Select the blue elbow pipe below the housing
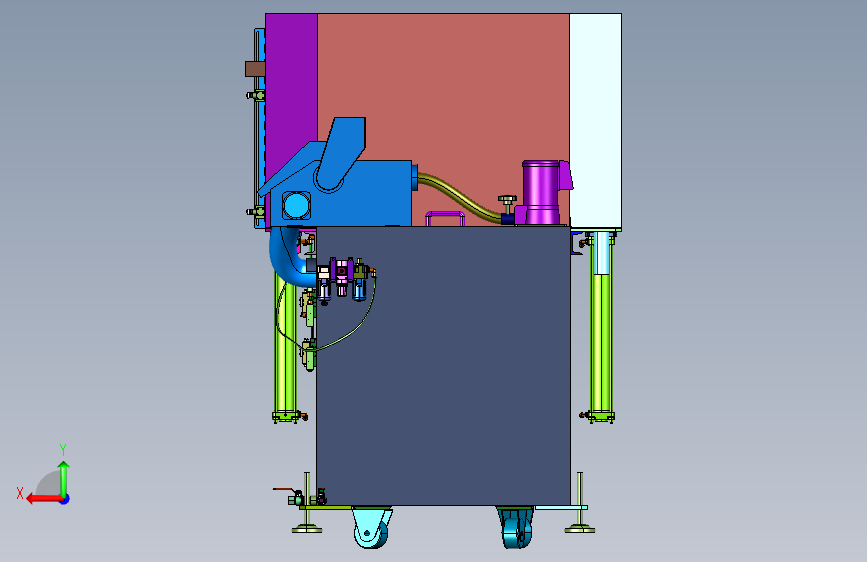The height and width of the screenshot is (562, 867). tap(290, 257)
